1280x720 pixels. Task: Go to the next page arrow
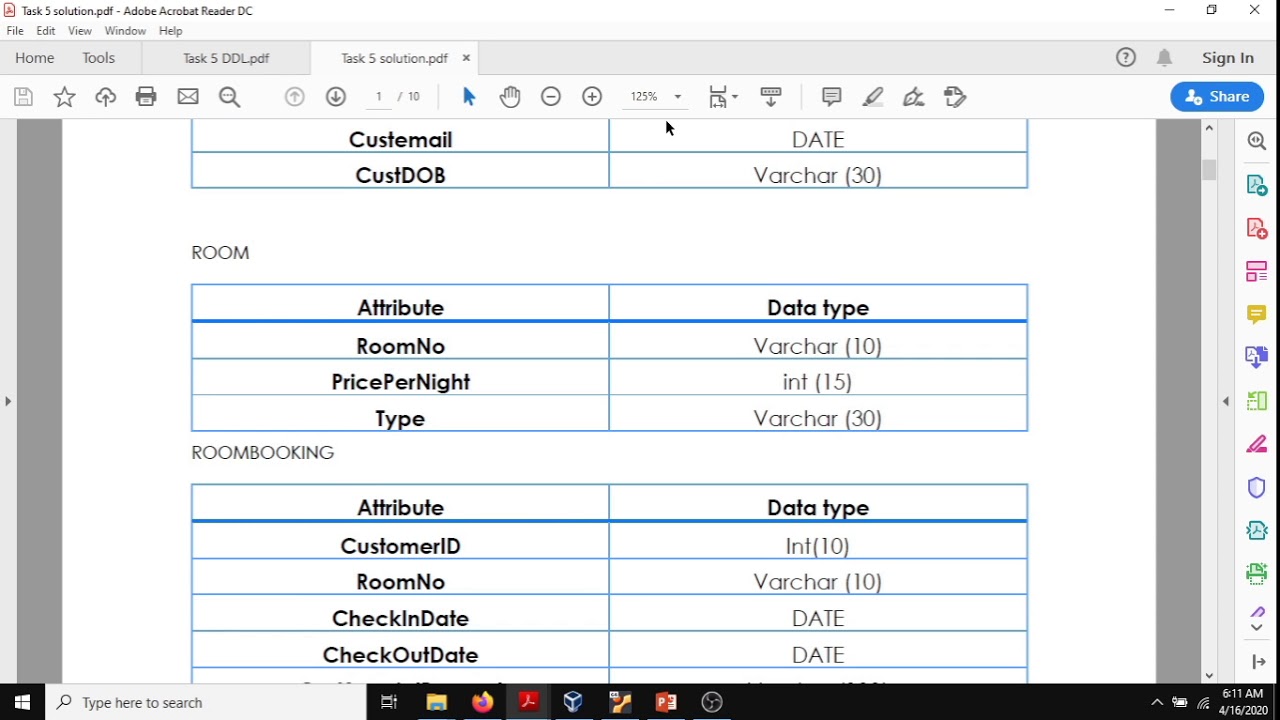point(336,97)
